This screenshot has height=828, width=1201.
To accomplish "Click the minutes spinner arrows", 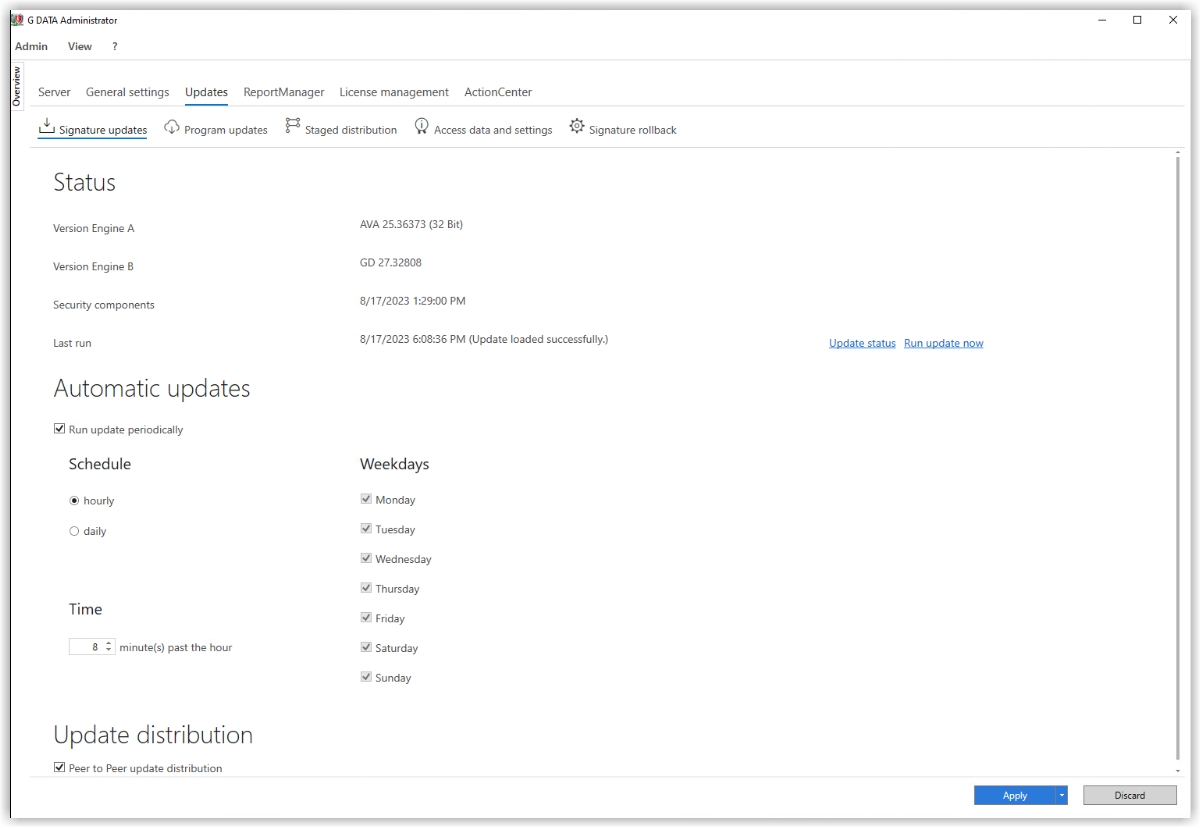I will [109, 647].
